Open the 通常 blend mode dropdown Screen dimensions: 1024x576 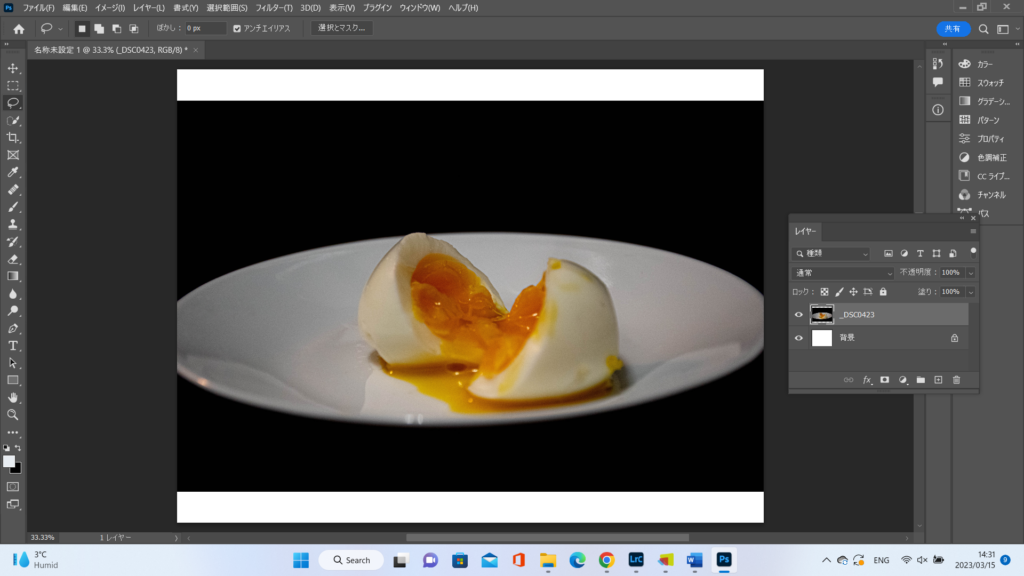(x=843, y=272)
